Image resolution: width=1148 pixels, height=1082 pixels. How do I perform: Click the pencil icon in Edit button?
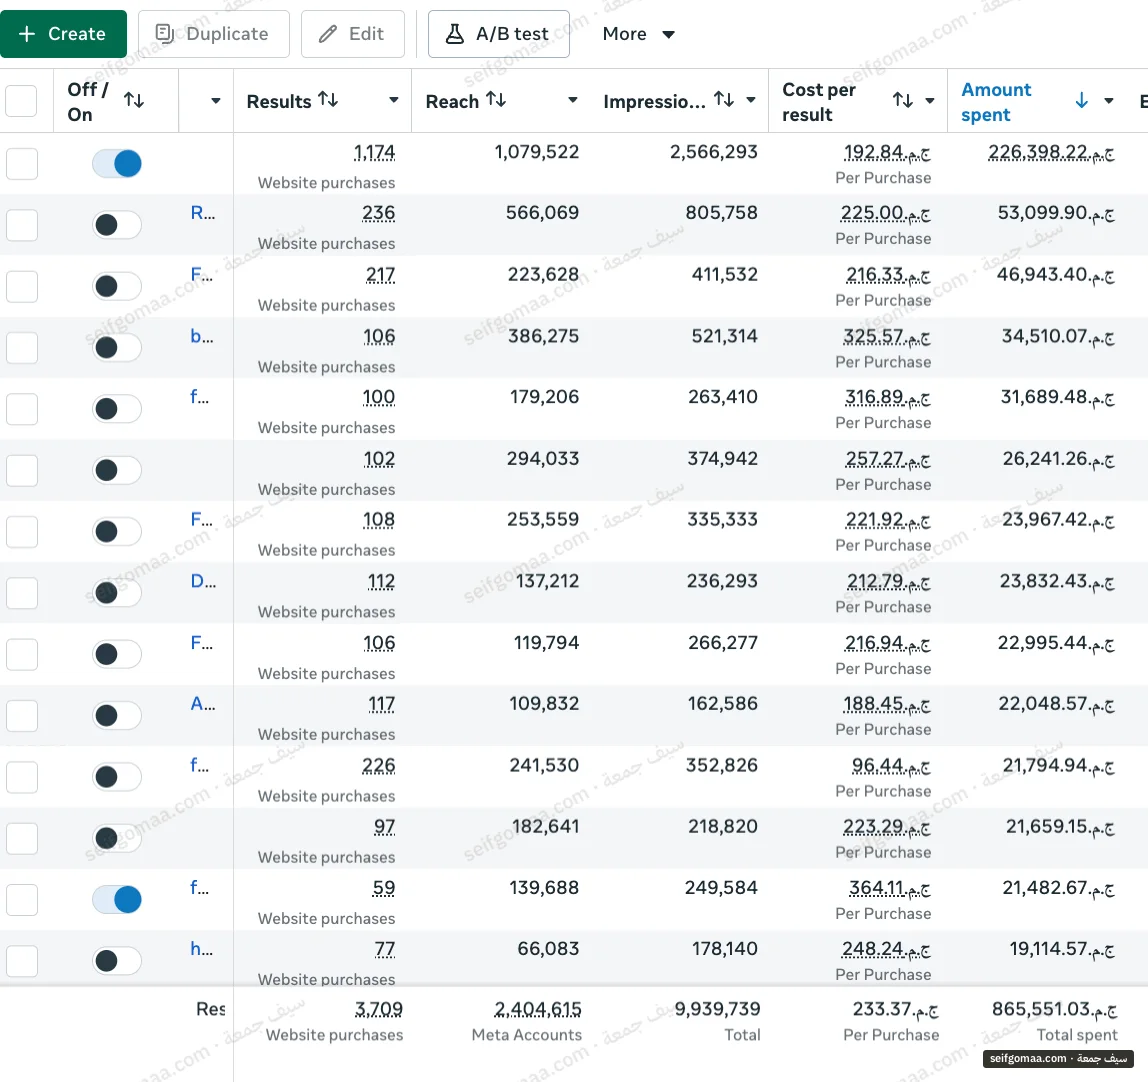tap(328, 34)
